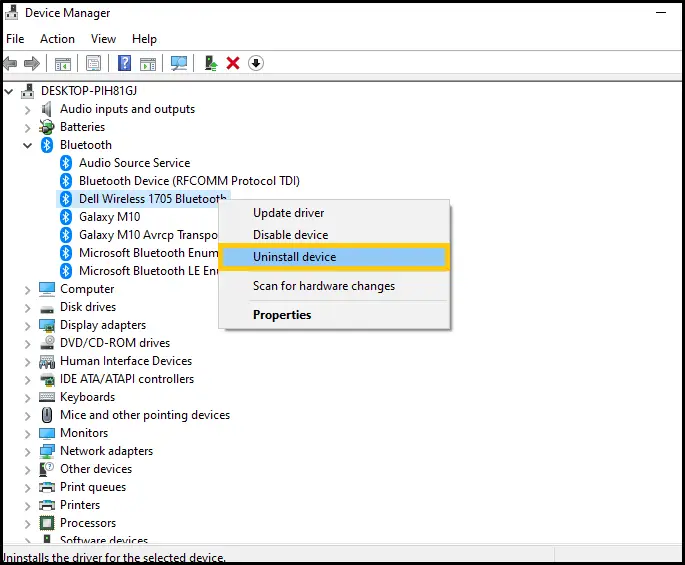The width and height of the screenshot is (685, 565).
Task: Select Microsoft Bluetooth LE Enumerator entry
Action: point(148,271)
